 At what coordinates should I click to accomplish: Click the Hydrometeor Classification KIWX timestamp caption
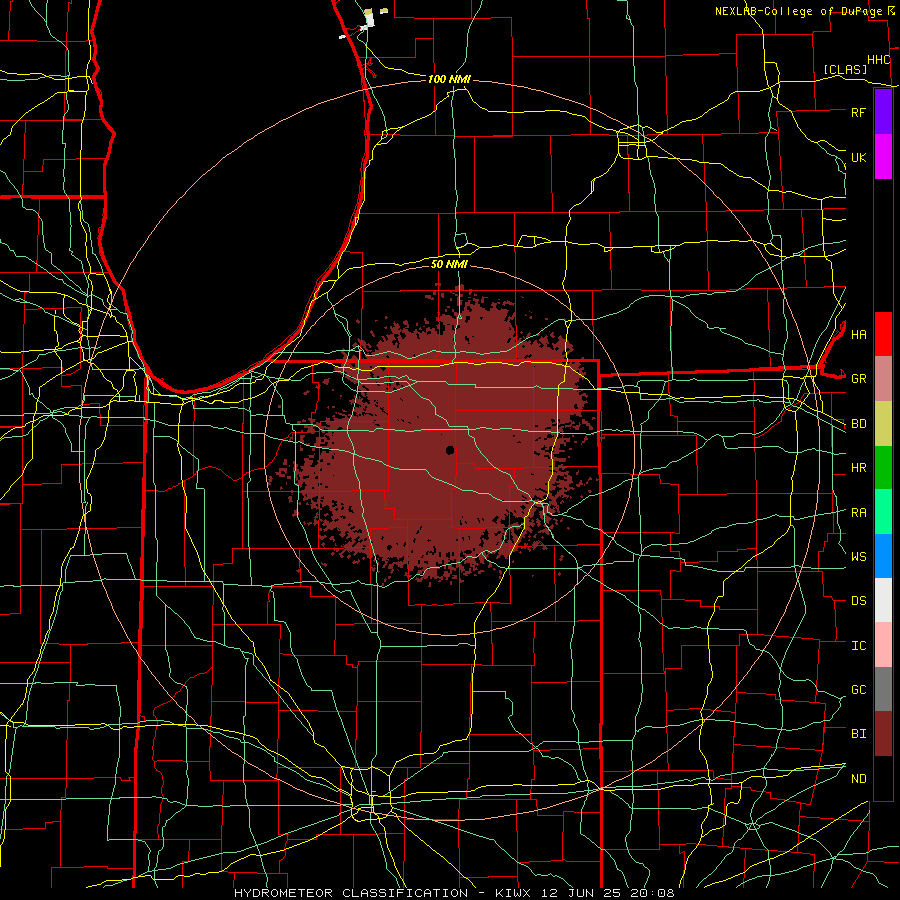[x=454, y=893]
